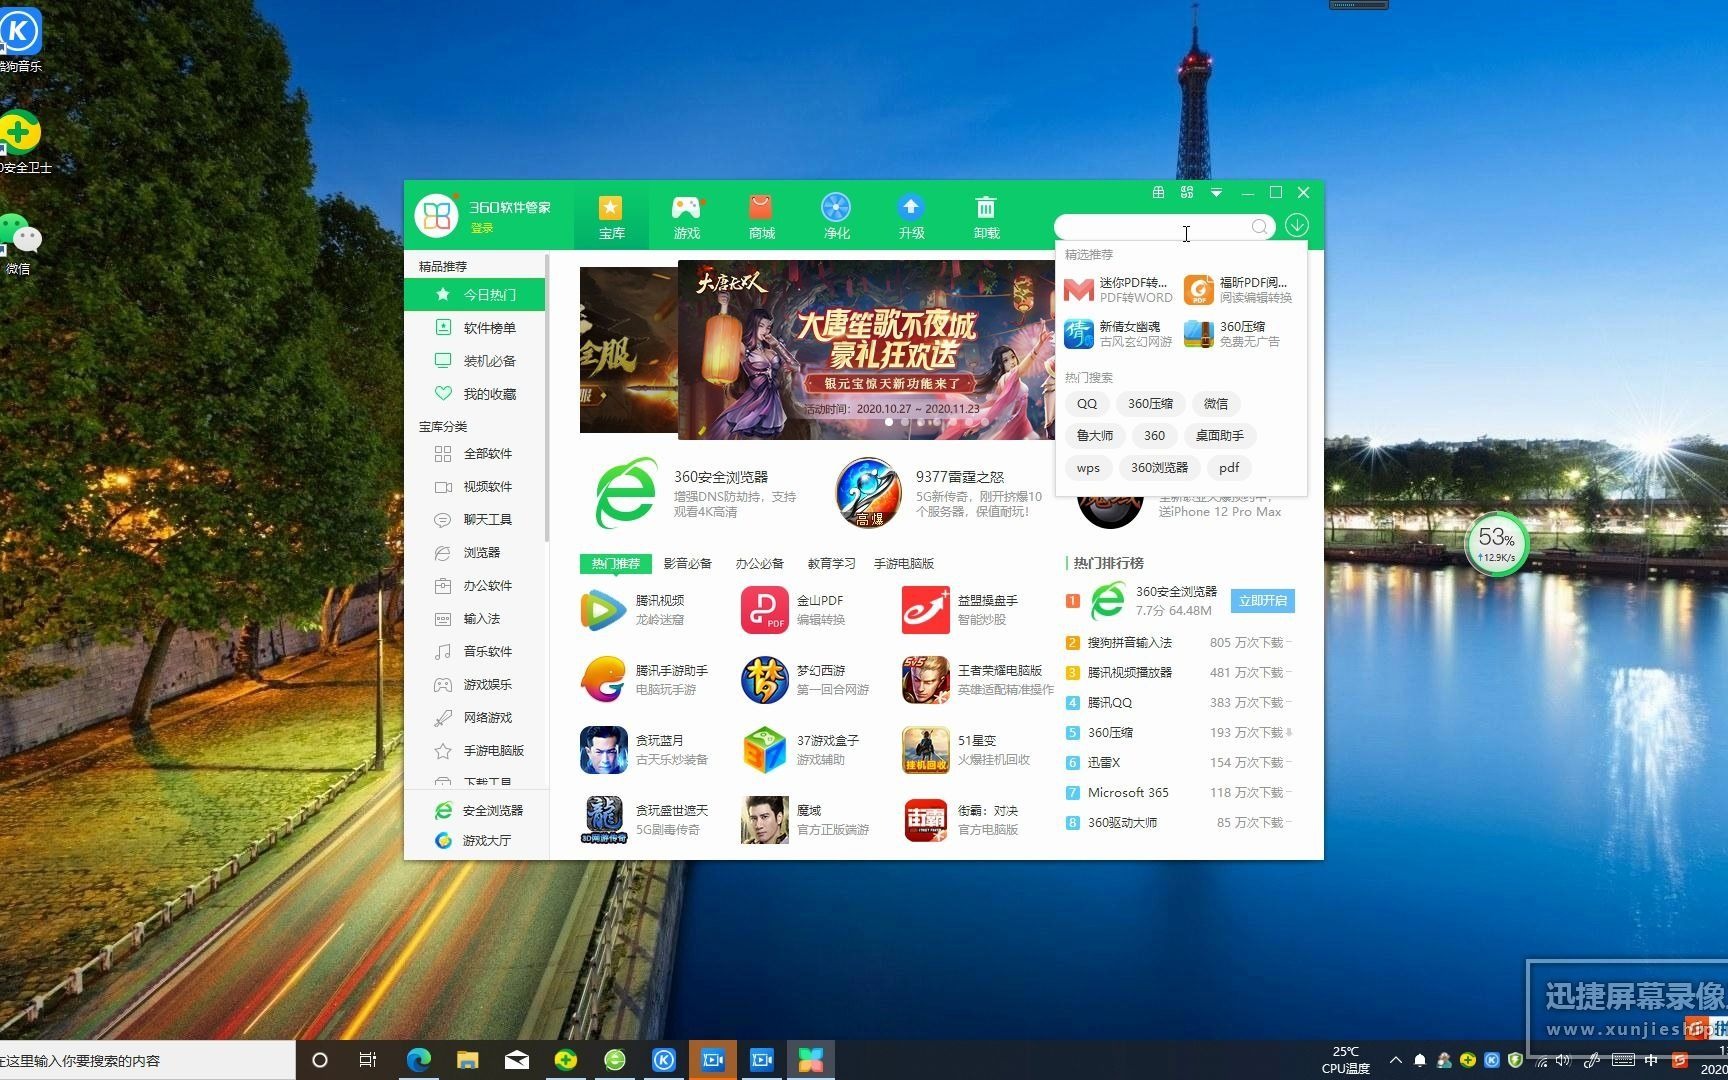The width and height of the screenshot is (1728, 1080).
Task: Click the 大唐无双 banner image
Action: [866, 350]
